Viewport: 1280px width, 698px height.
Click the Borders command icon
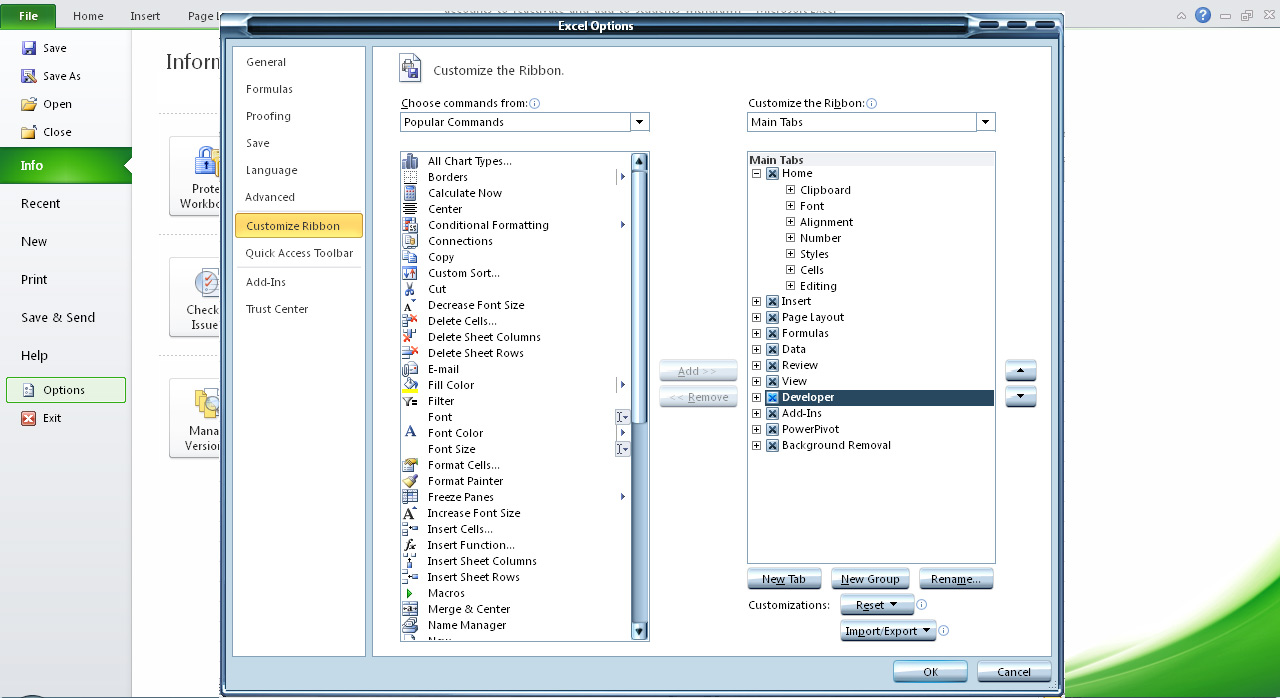[x=410, y=177]
